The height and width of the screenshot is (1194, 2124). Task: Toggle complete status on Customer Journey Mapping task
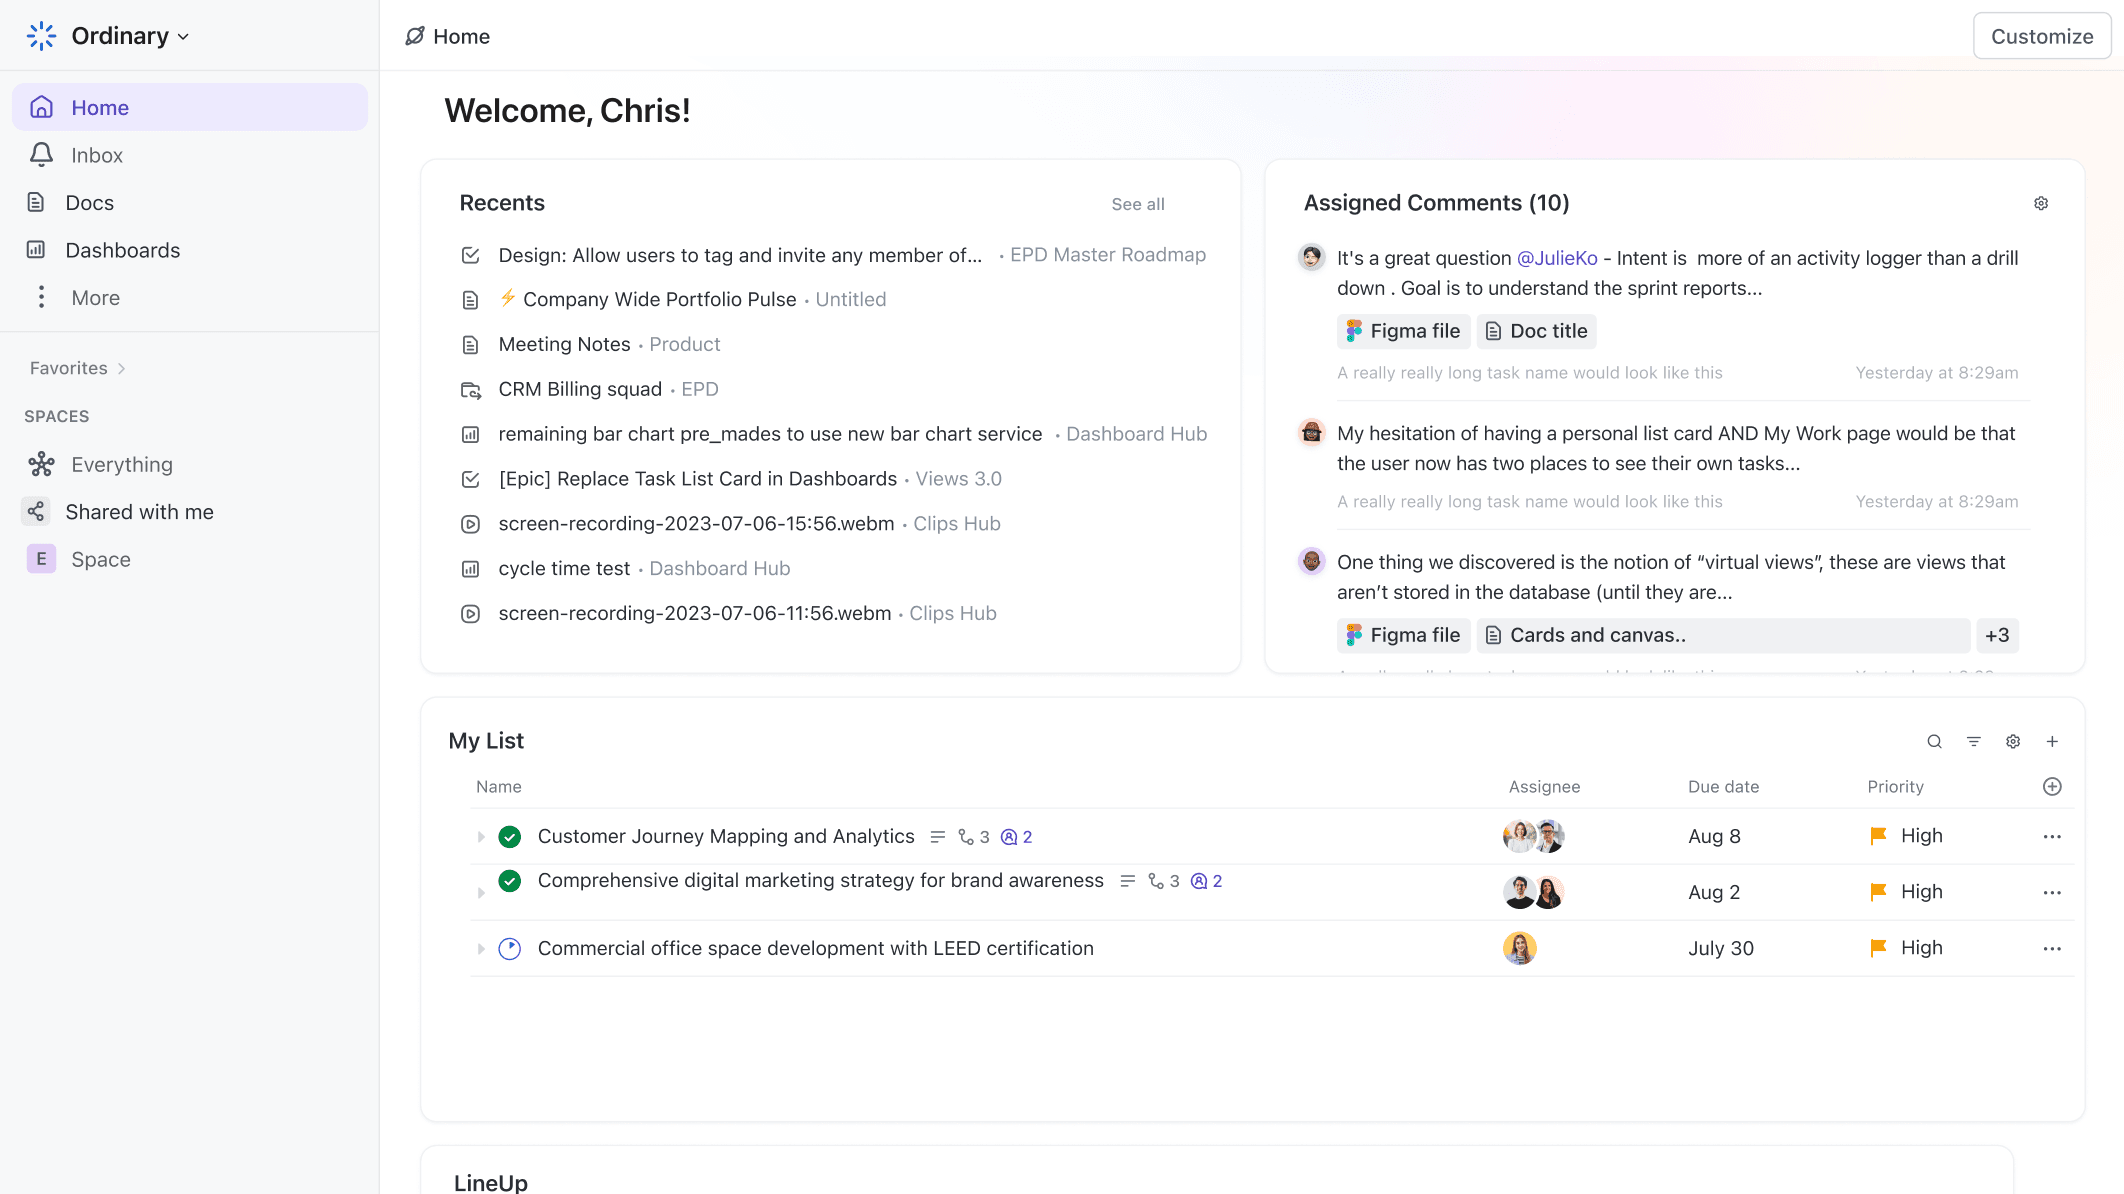coord(510,836)
